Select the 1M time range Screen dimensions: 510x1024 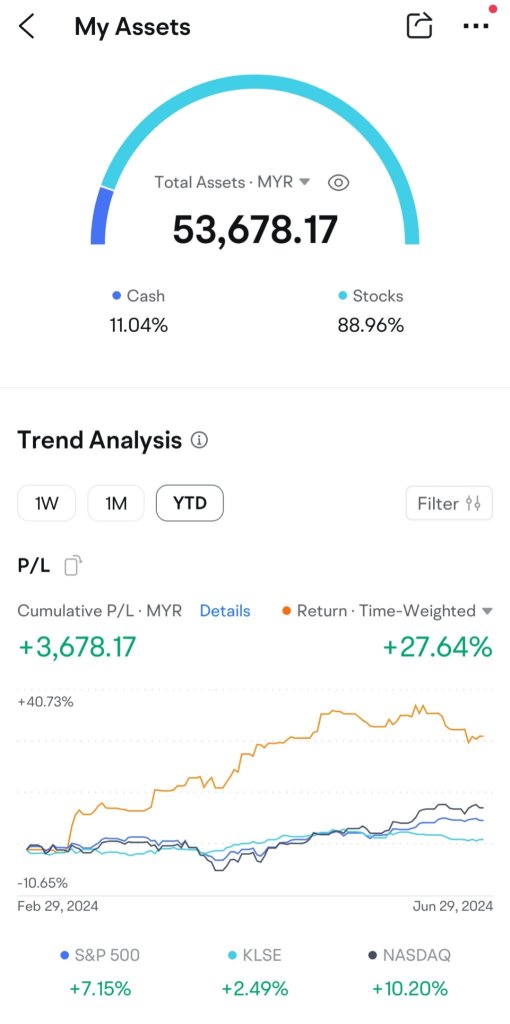click(x=116, y=504)
